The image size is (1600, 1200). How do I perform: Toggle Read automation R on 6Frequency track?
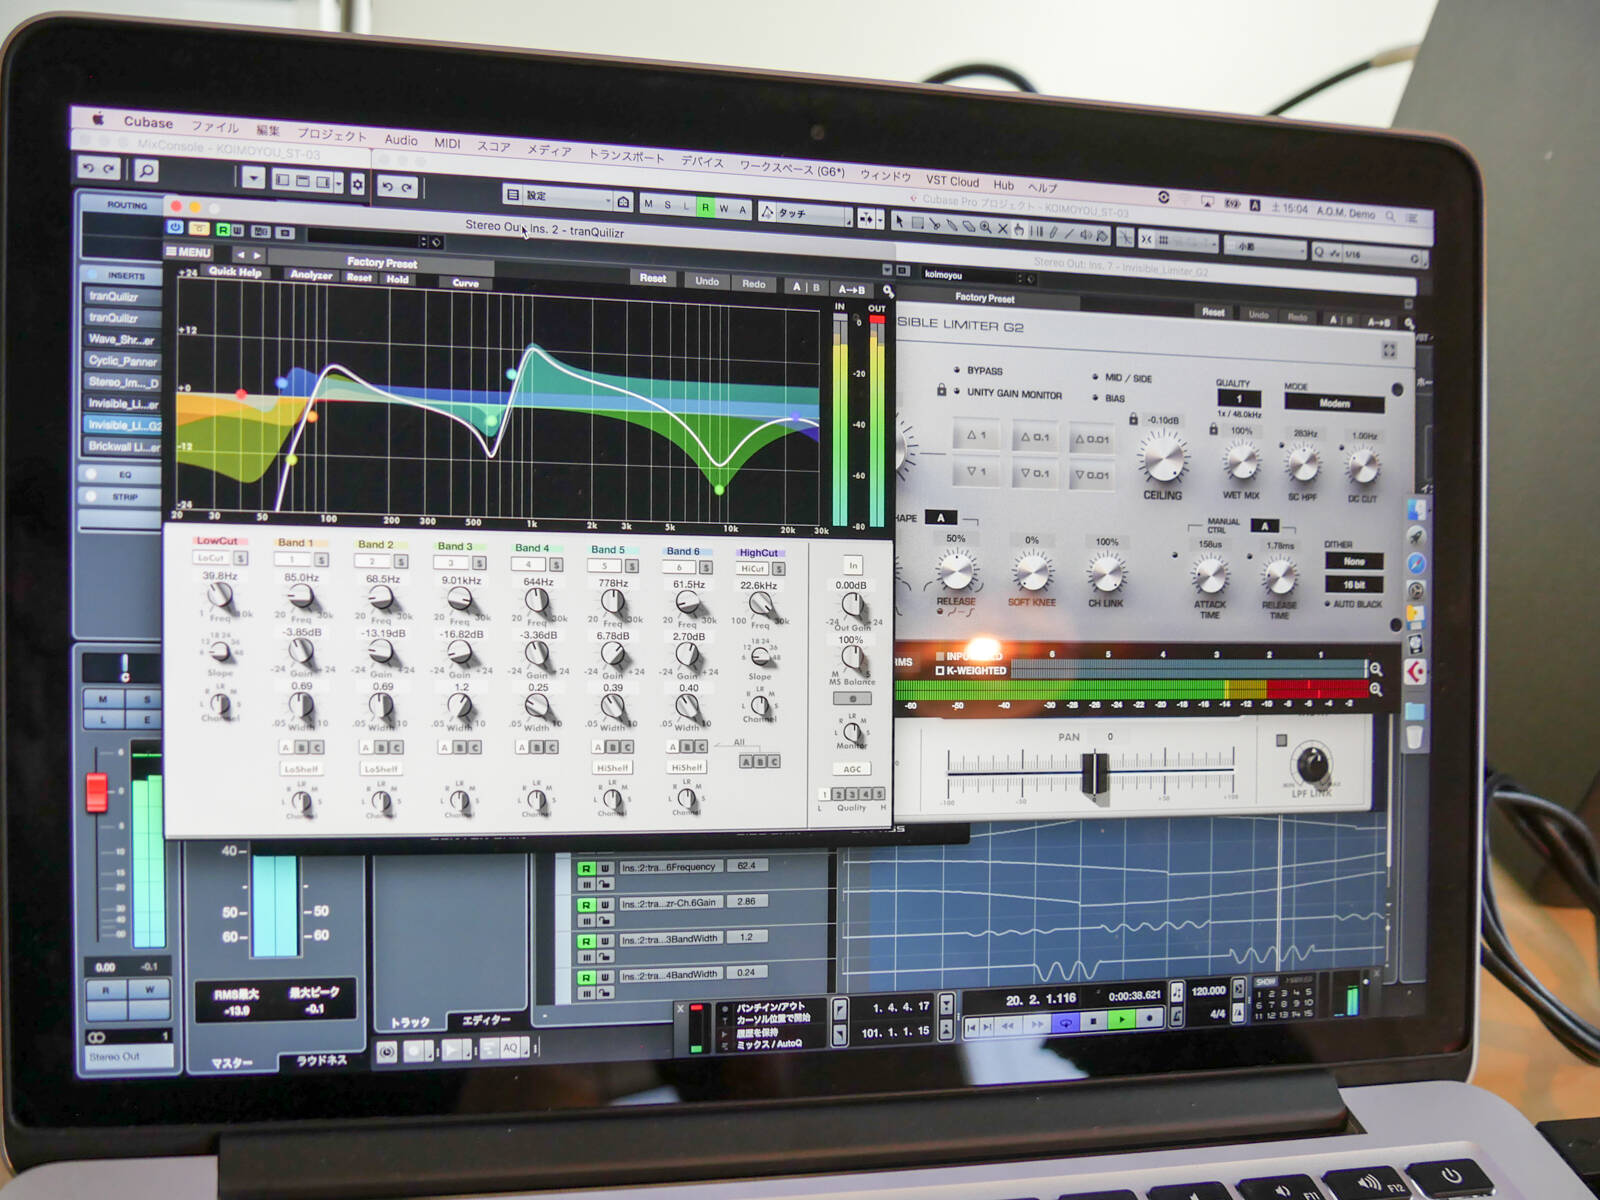pos(586,869)
